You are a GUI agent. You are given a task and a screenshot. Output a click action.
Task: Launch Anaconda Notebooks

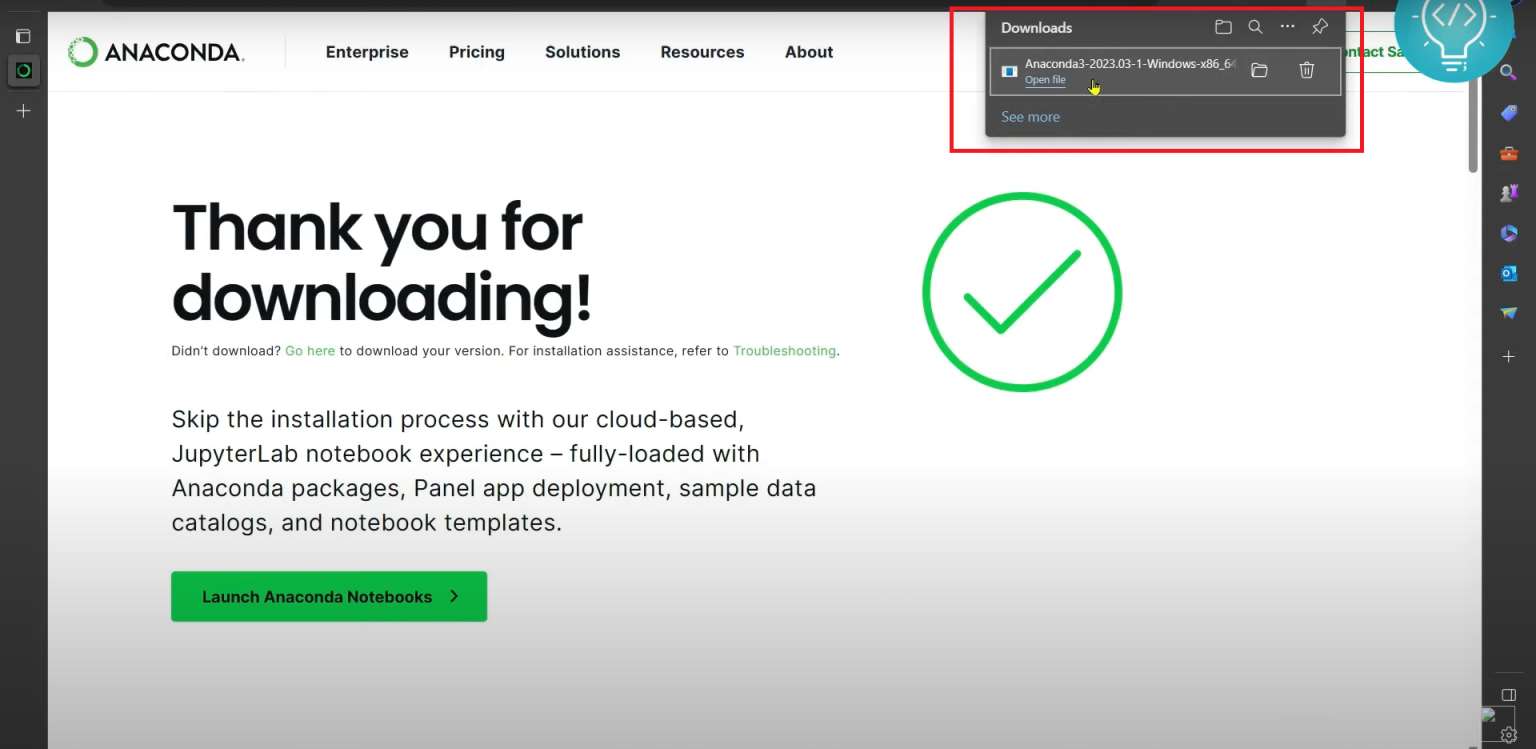[329, 596]
